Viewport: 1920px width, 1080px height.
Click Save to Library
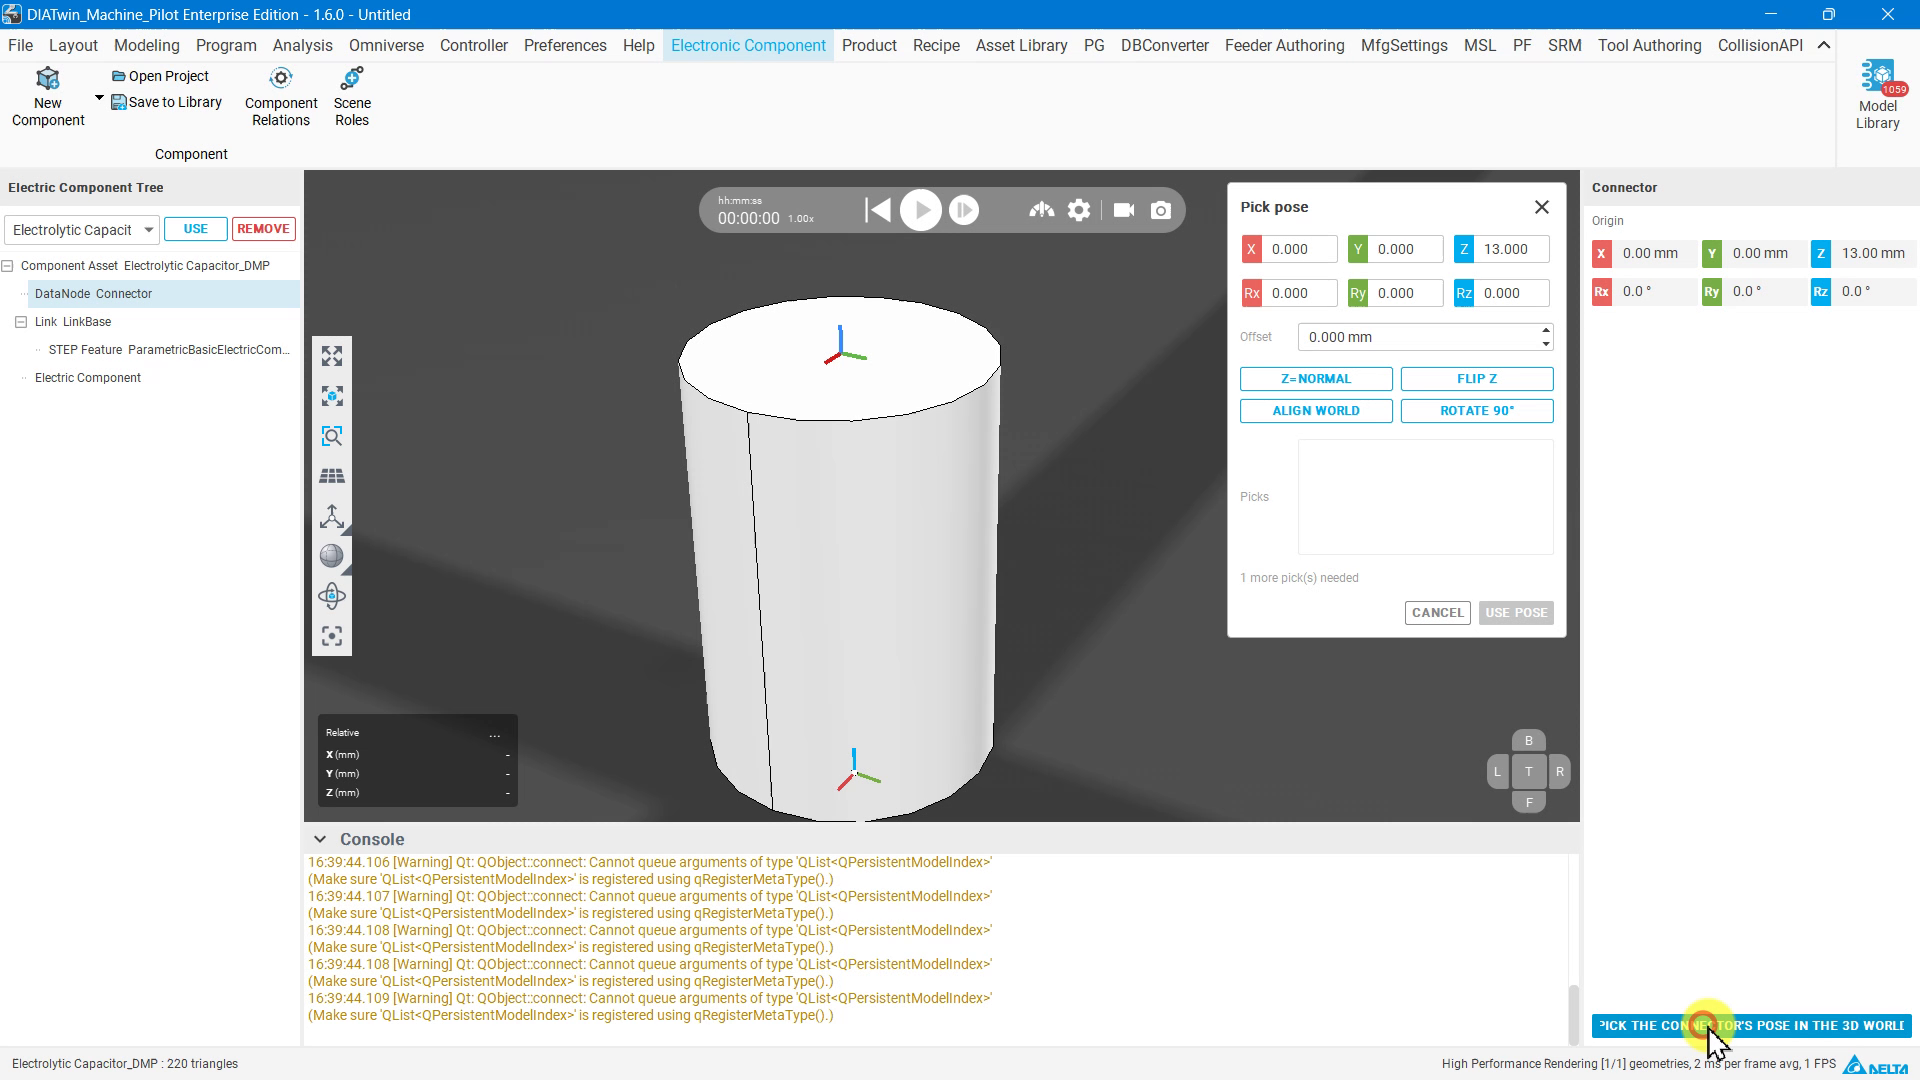(x=166, y=102)
